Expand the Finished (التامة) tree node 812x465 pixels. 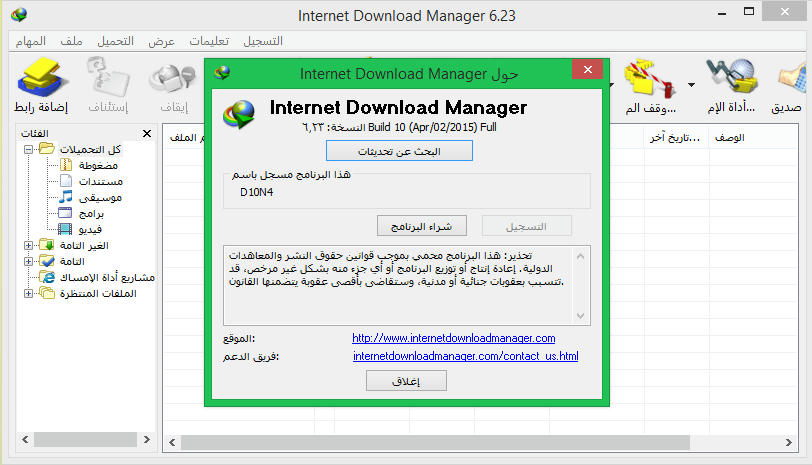pos(28,261)
